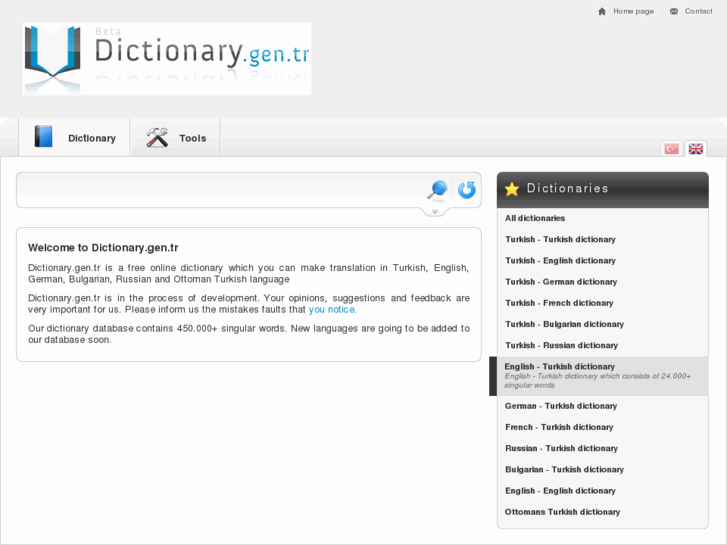Click inside the search input field
Viewport: 727px width, 545px height.
coord(222,190)
